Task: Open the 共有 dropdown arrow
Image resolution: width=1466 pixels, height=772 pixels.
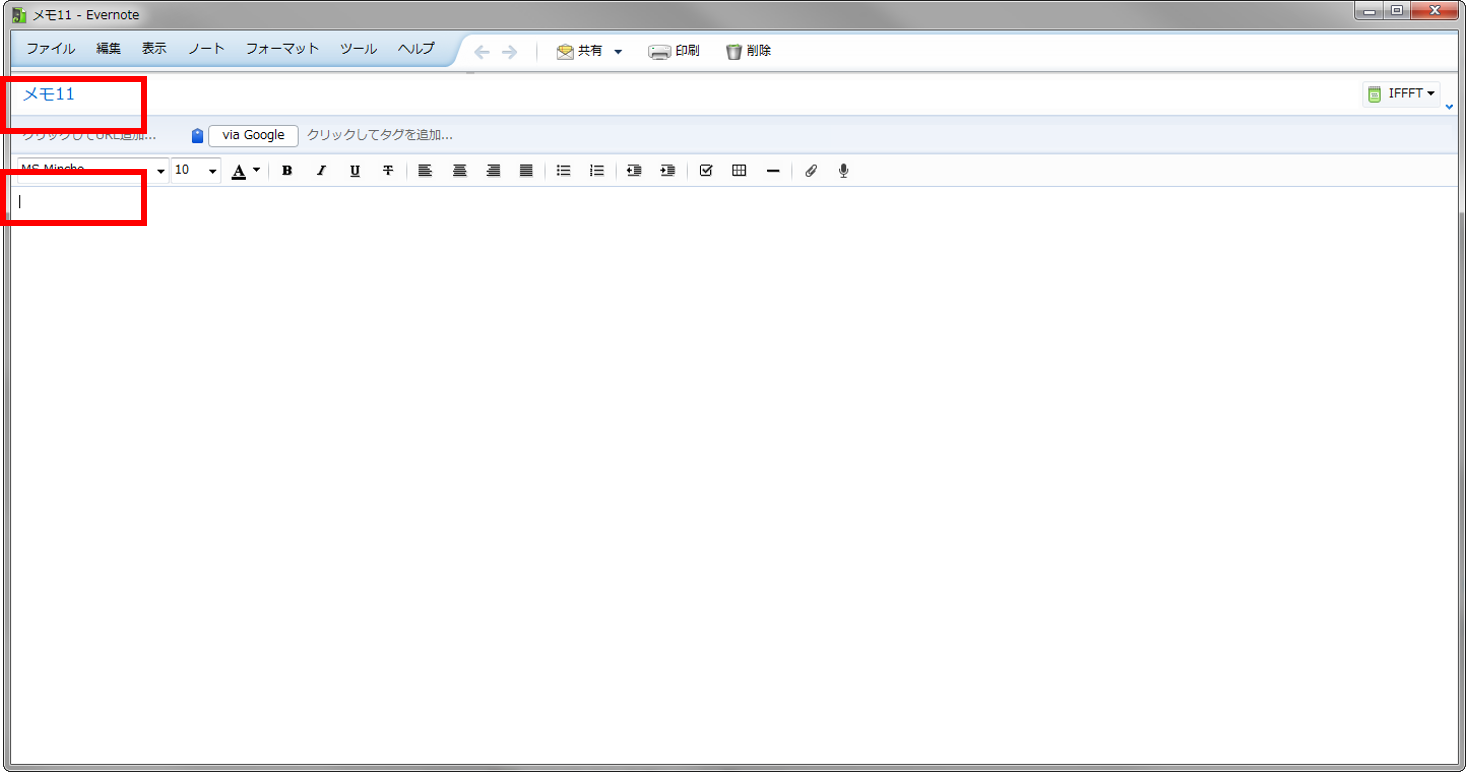Action: point(618,52)
